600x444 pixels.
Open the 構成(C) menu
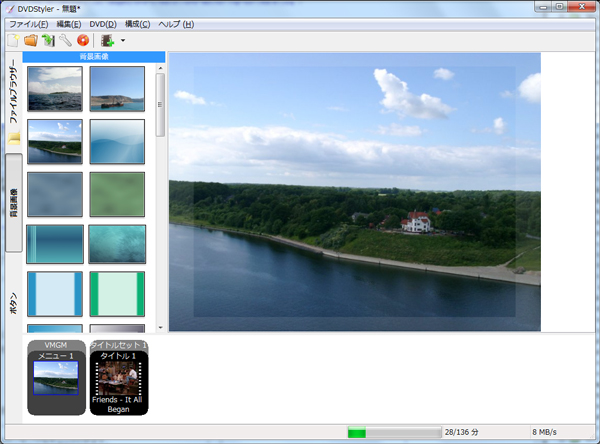click(137, 24)
